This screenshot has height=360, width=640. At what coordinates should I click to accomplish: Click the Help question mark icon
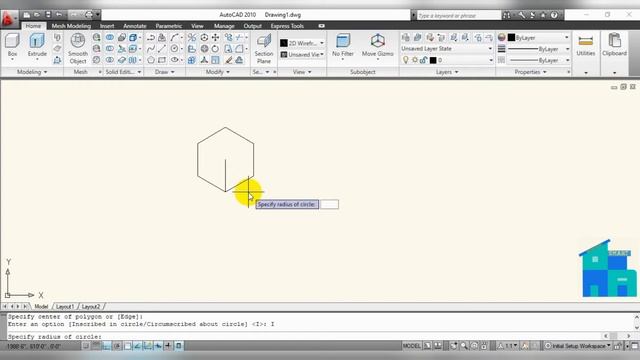(x=554, y=15)
